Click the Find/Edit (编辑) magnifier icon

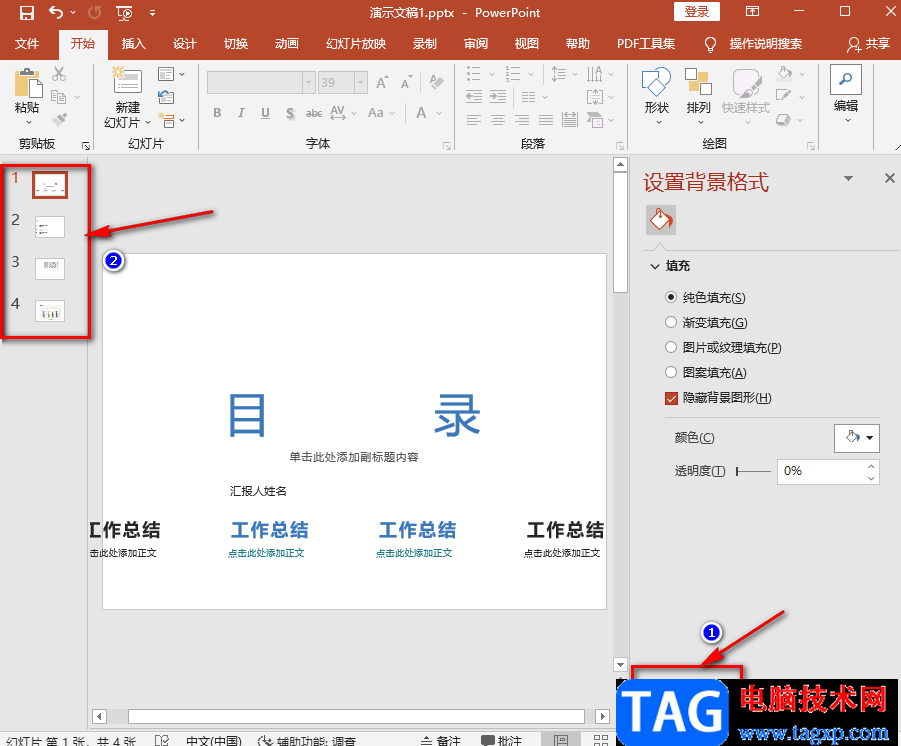pos(846,80)
